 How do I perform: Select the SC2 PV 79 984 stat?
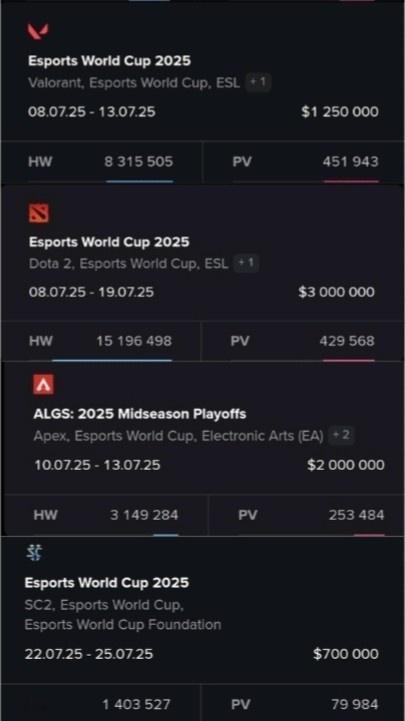(x=303, y=704)
